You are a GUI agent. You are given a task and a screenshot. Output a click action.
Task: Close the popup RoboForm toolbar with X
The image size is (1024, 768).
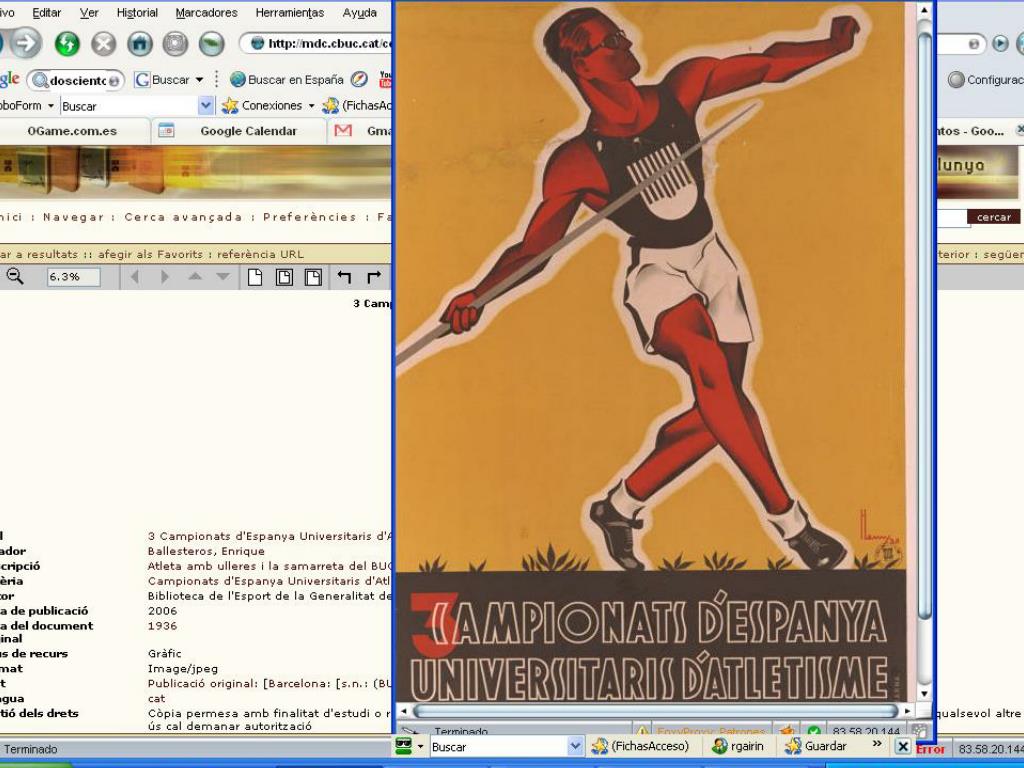click(x=903, y=746)
